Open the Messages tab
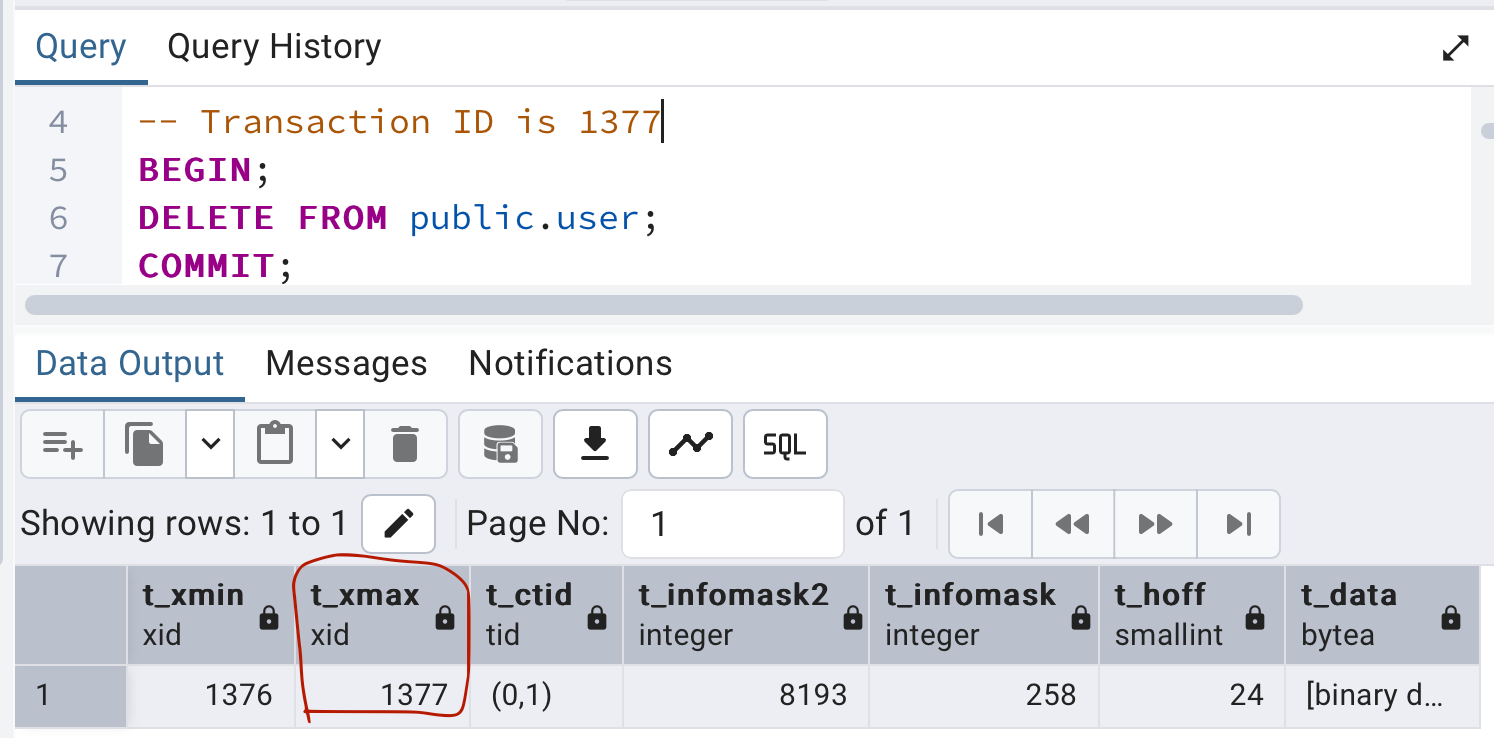Viewport: 1494px width, 738px height. pos(346,363)
